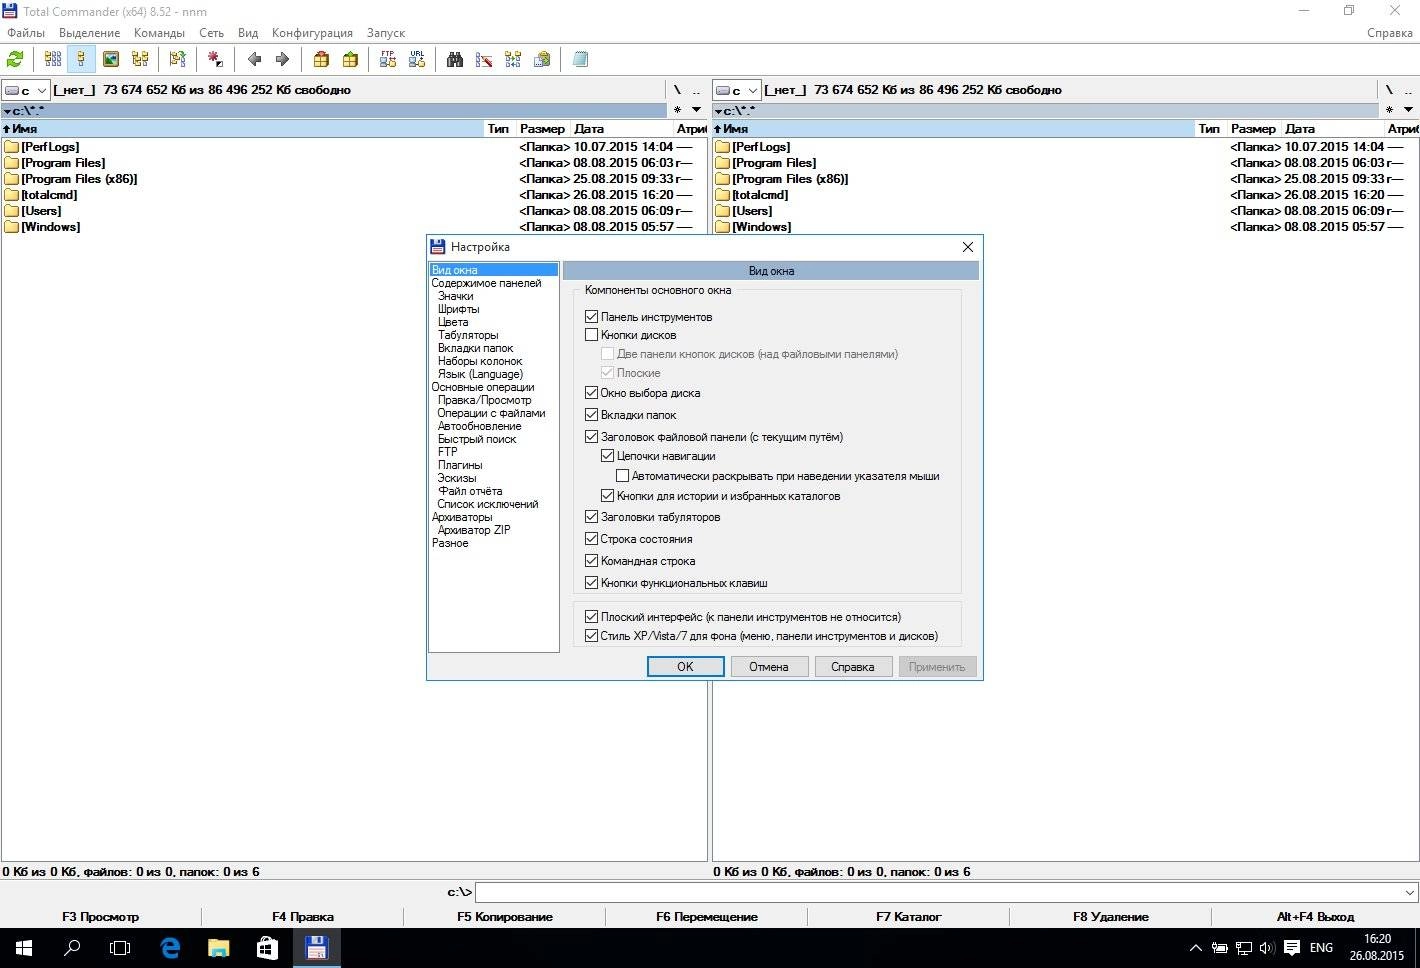Enable Thumbnails view from the toolbar
The image size is (1420, 968).
point(111,59)
